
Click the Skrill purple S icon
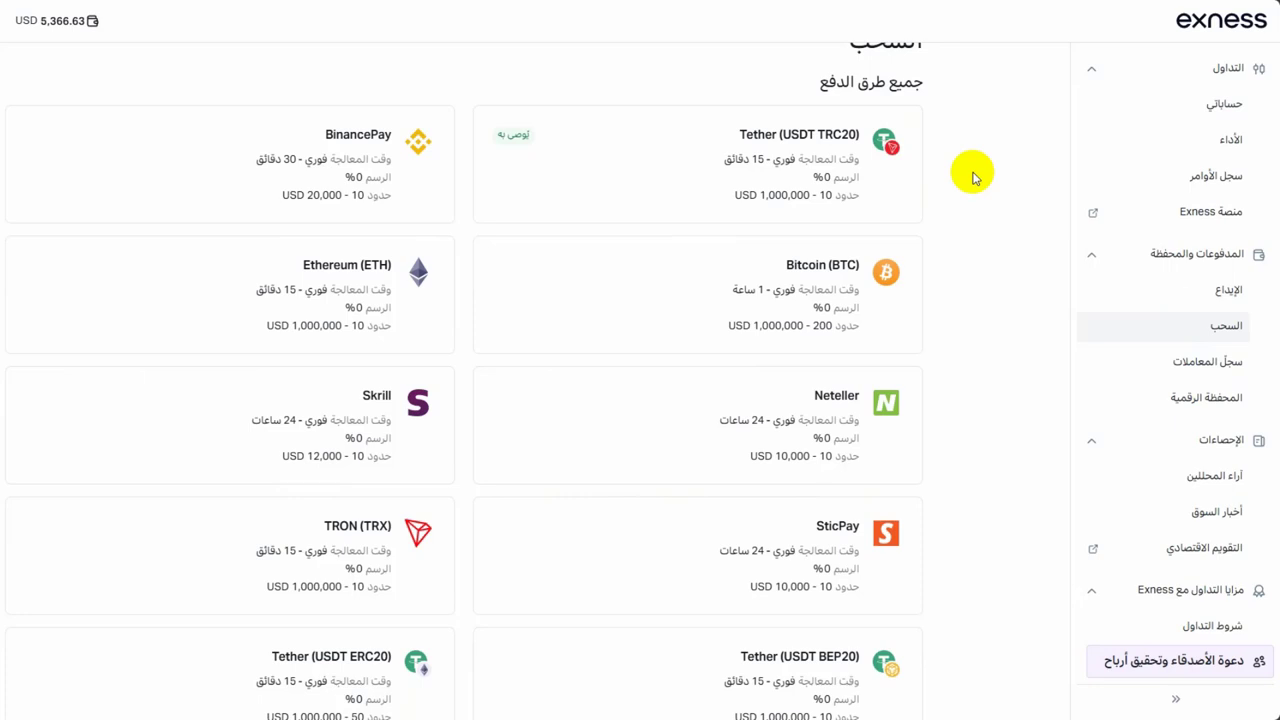(418, 402)
